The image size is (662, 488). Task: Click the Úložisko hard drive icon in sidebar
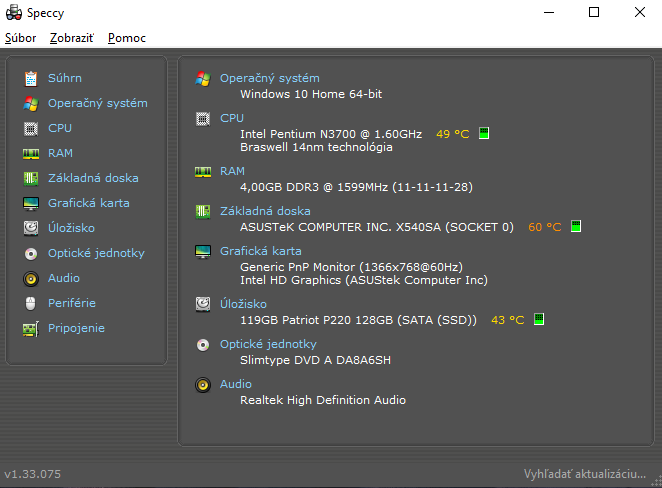31,228
